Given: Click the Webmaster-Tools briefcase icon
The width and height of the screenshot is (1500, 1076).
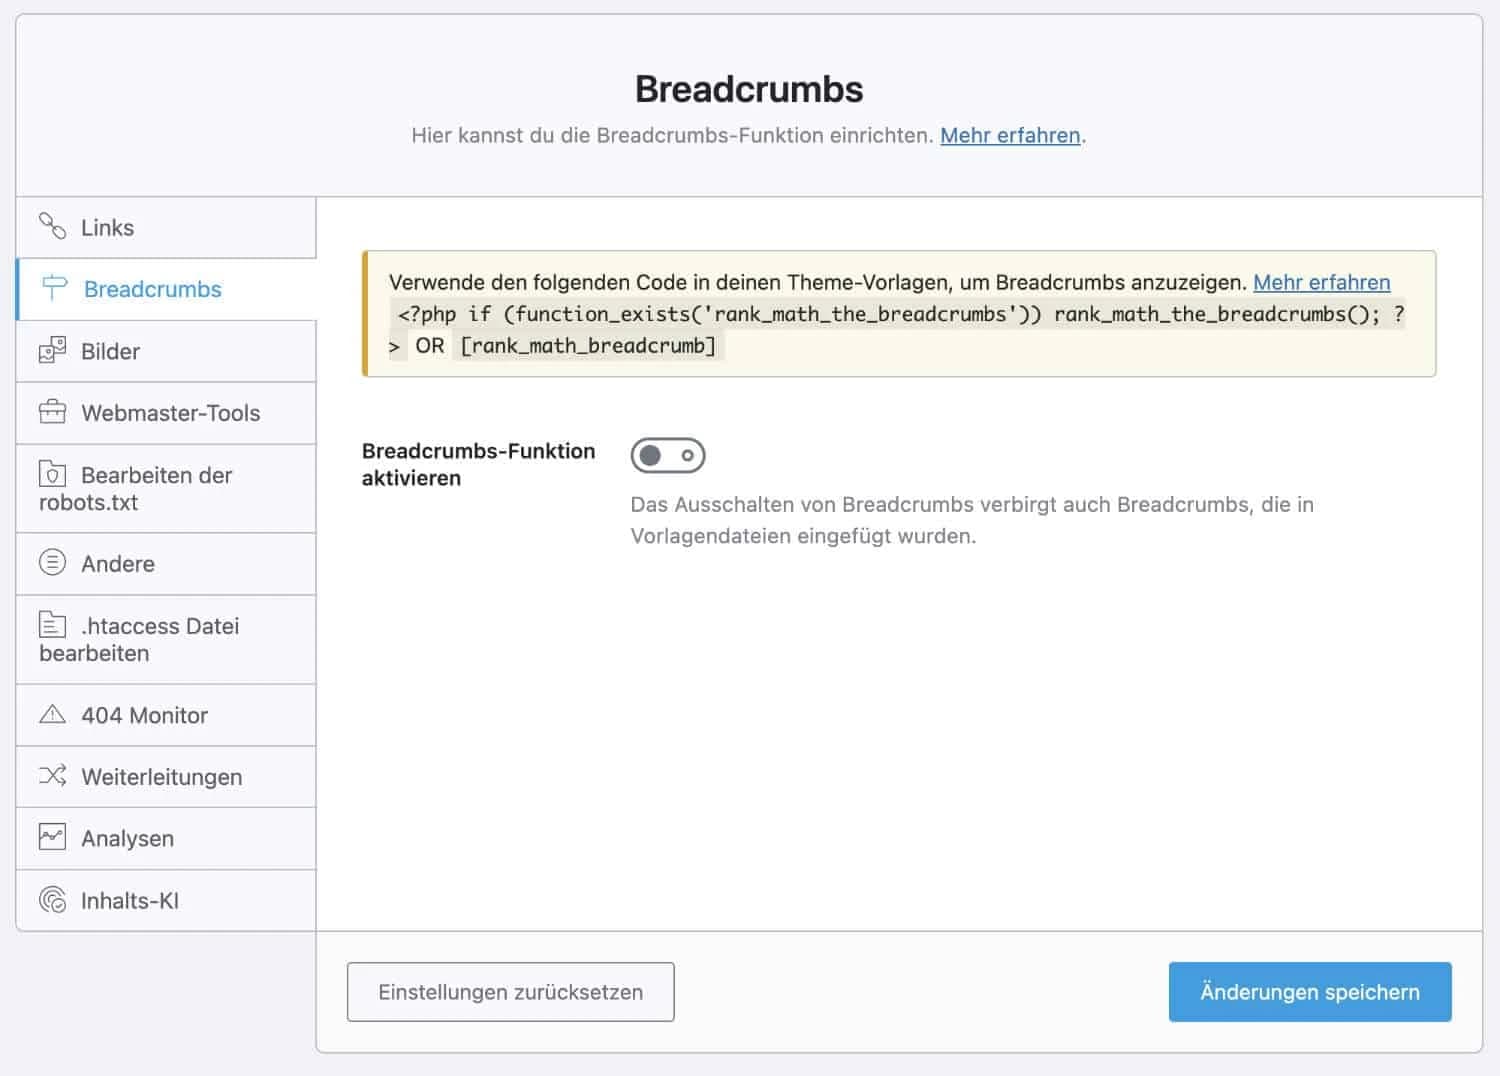Looking at the screenshot, I should click(x=52, y=412).
